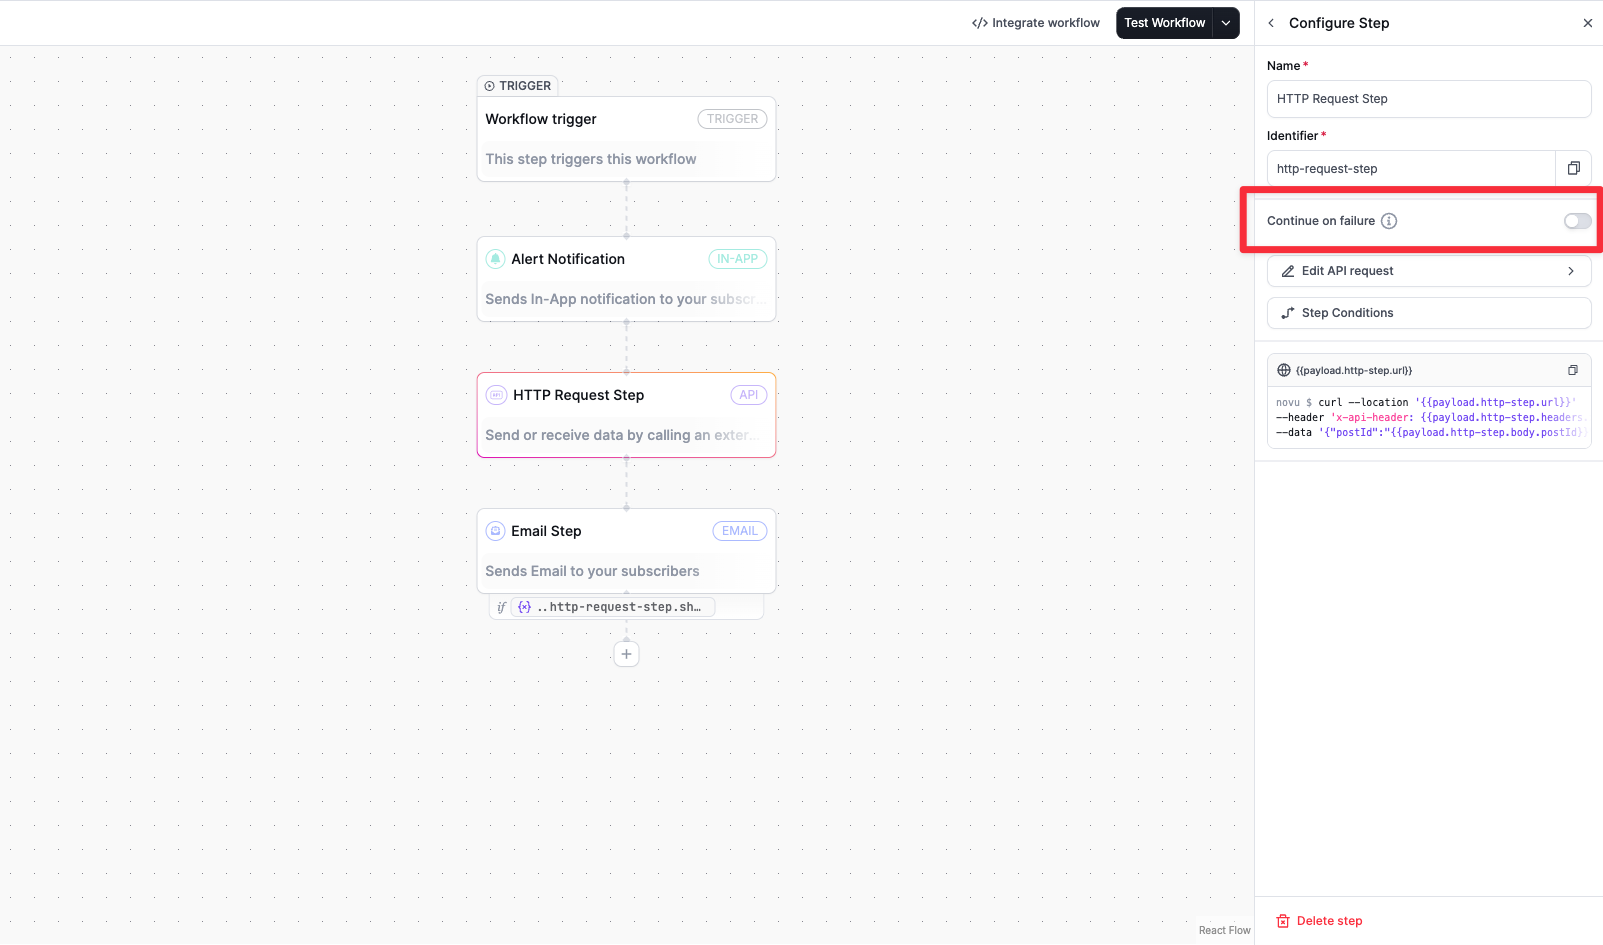Click the bell icon on Alert Notification step
The width and height of the screenshot is (1603, 945).
[495, 258]
